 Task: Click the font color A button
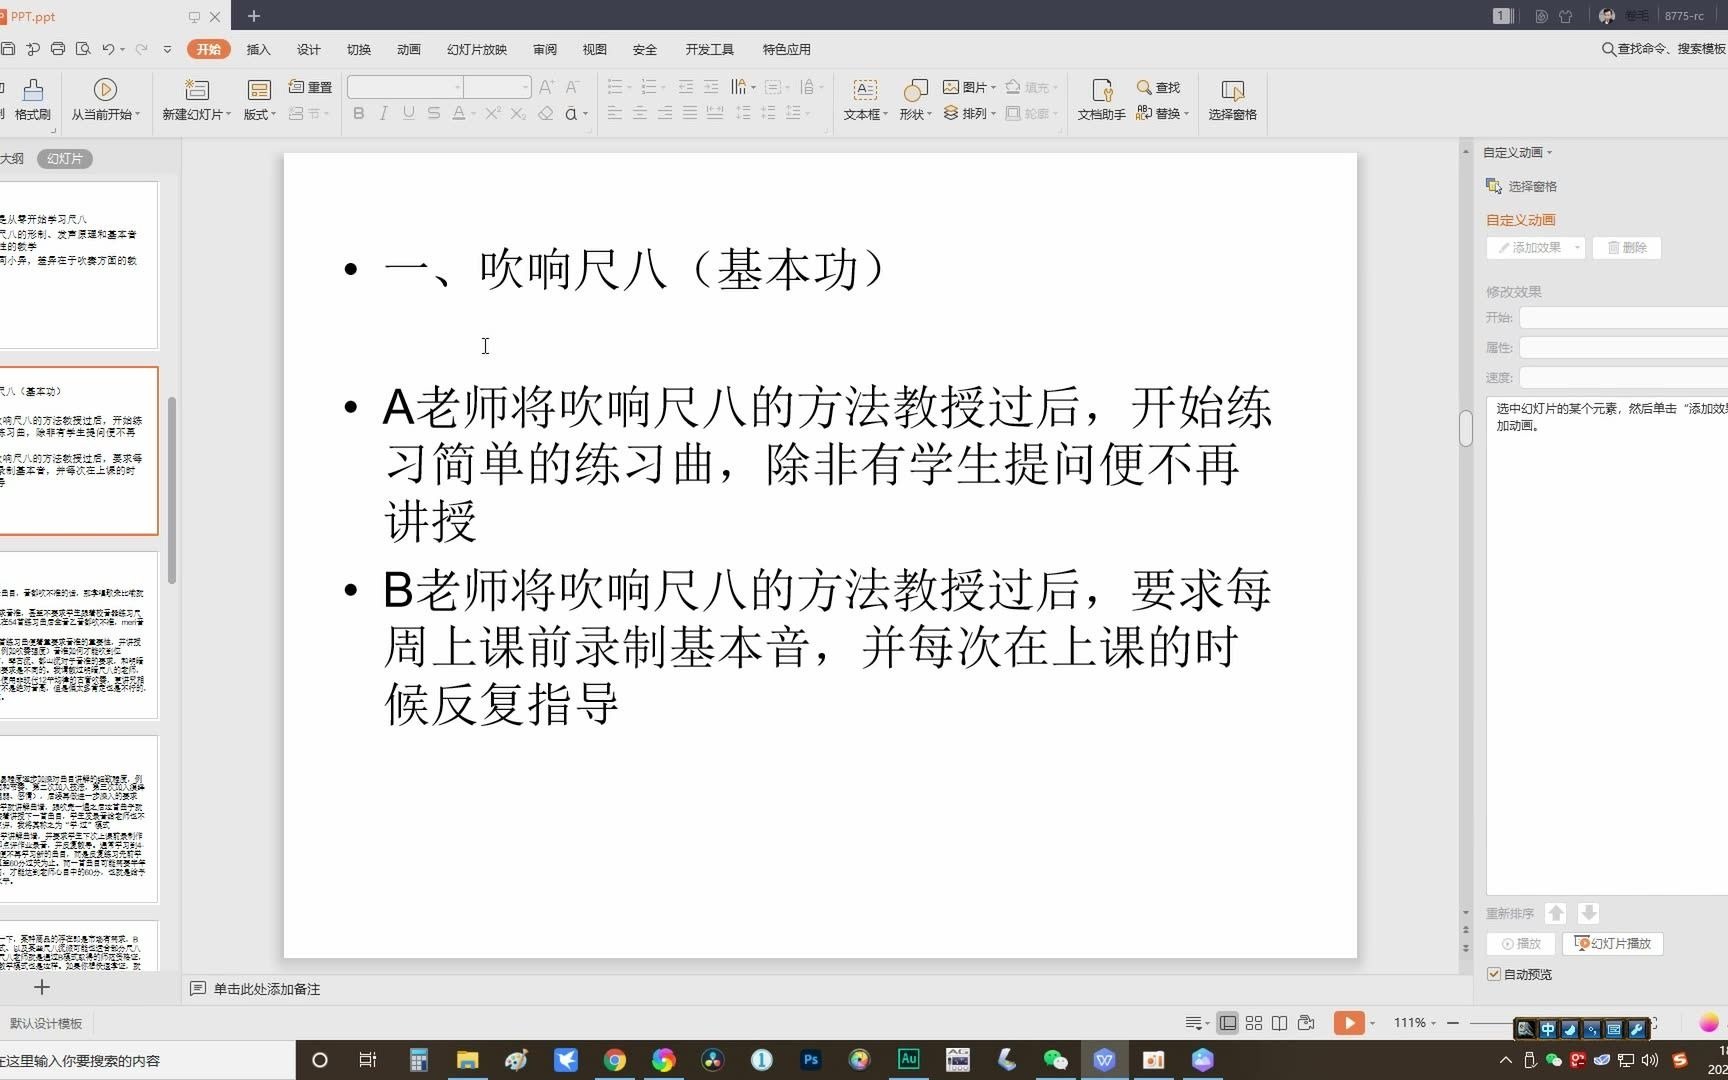tap(458, 114)
